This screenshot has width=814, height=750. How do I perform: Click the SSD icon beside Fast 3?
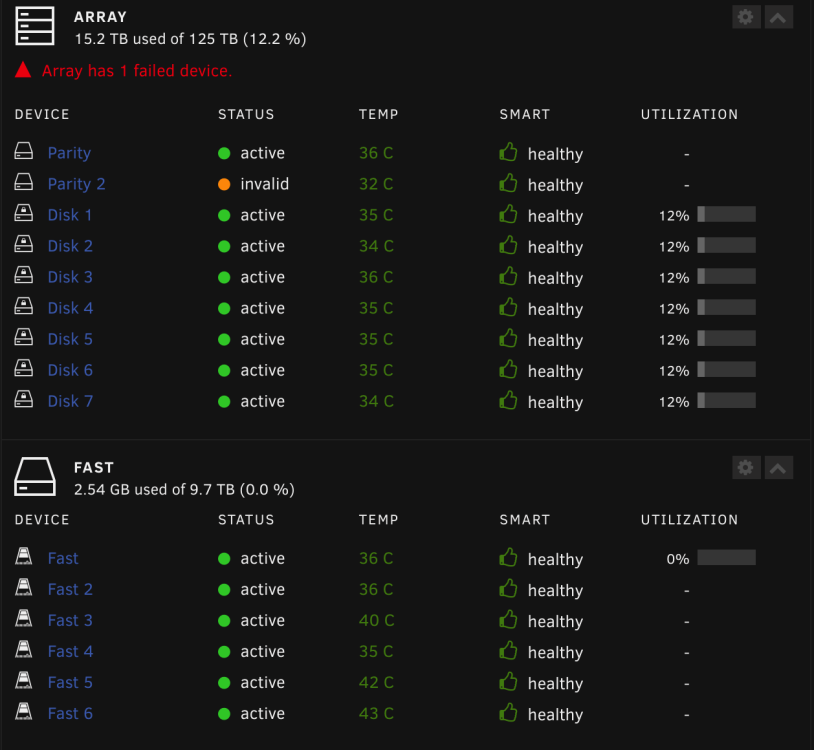[23, 618]
